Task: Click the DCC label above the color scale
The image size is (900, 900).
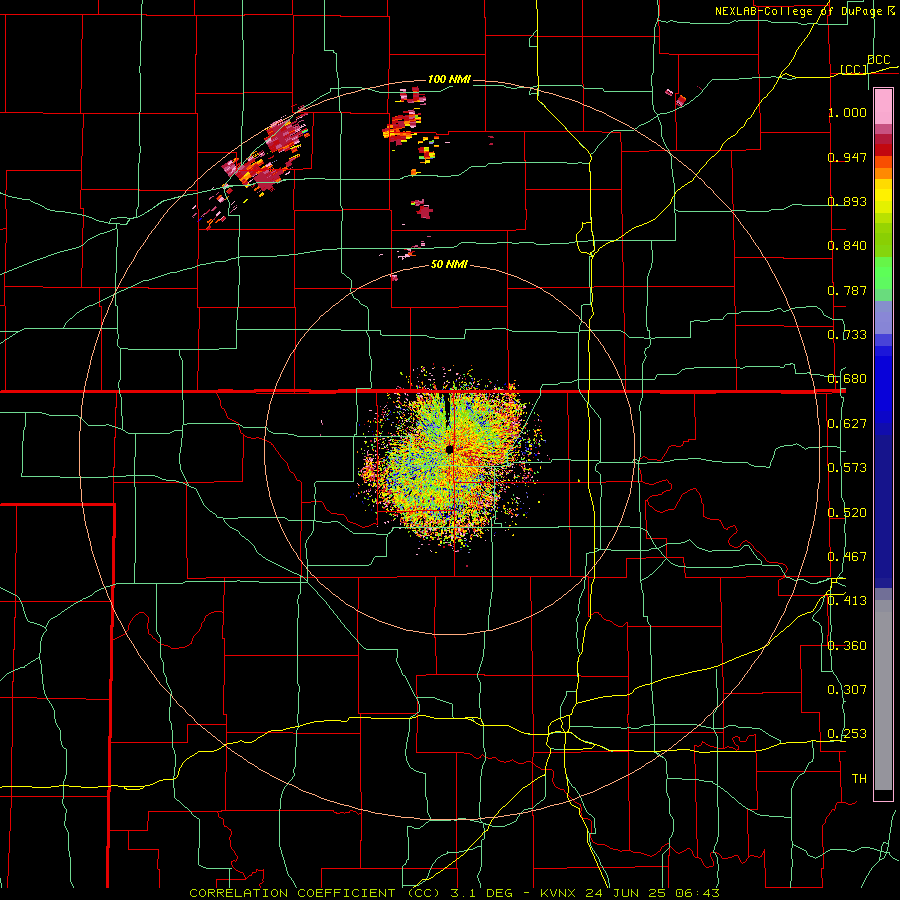Action: [x=878, y=60]
